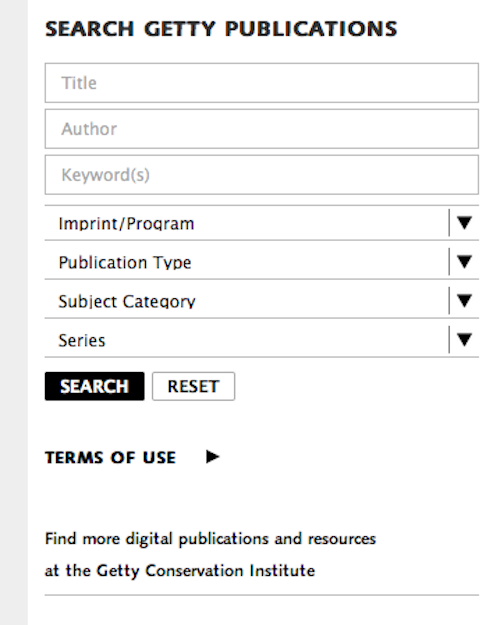Expand Terms of Use with the triangle icon
This screenshot has width=500, height=625.
click(213, 457)
